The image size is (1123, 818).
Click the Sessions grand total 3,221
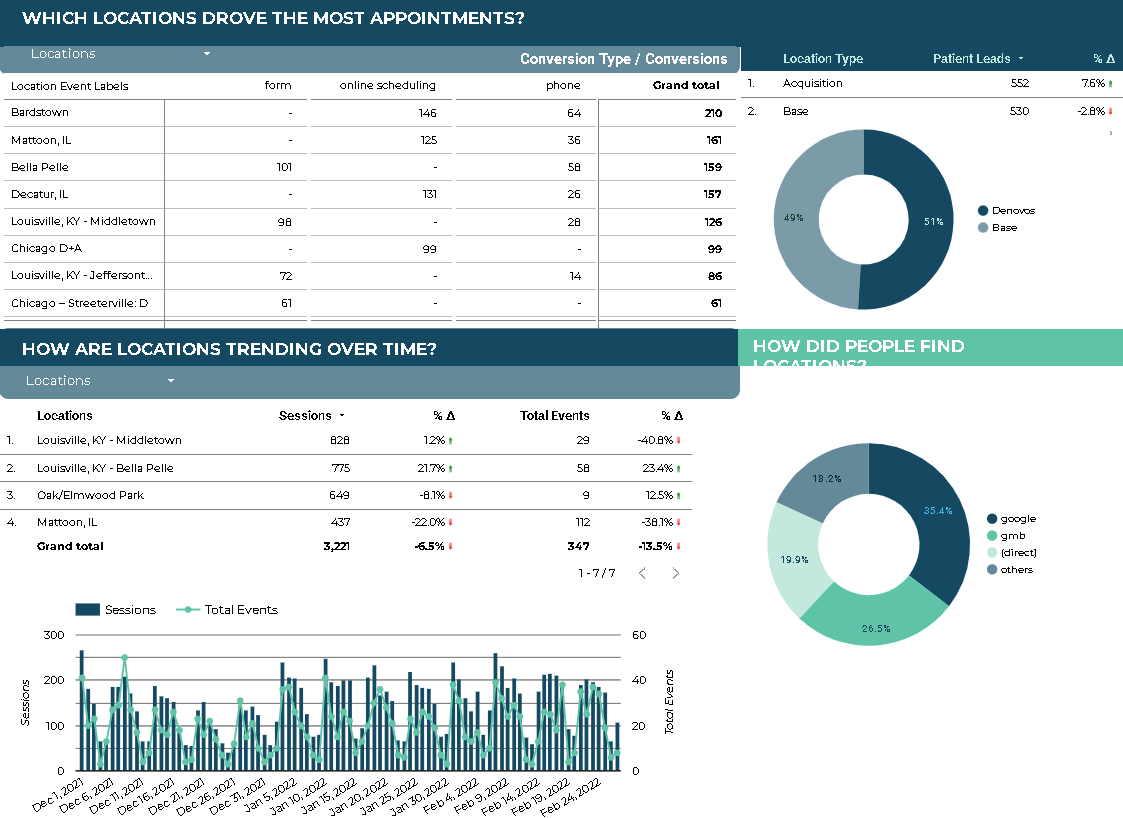click(x=336, y=546)
